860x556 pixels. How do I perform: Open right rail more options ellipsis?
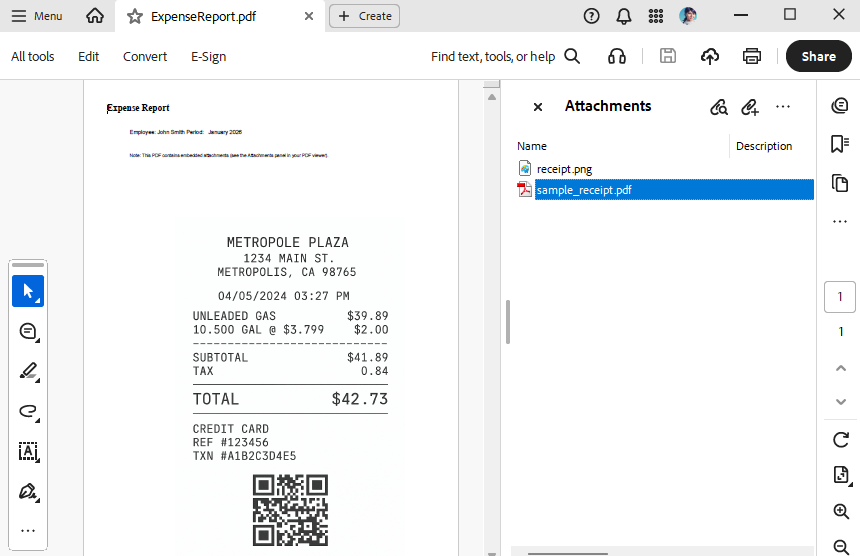click(x=840, y=222)
